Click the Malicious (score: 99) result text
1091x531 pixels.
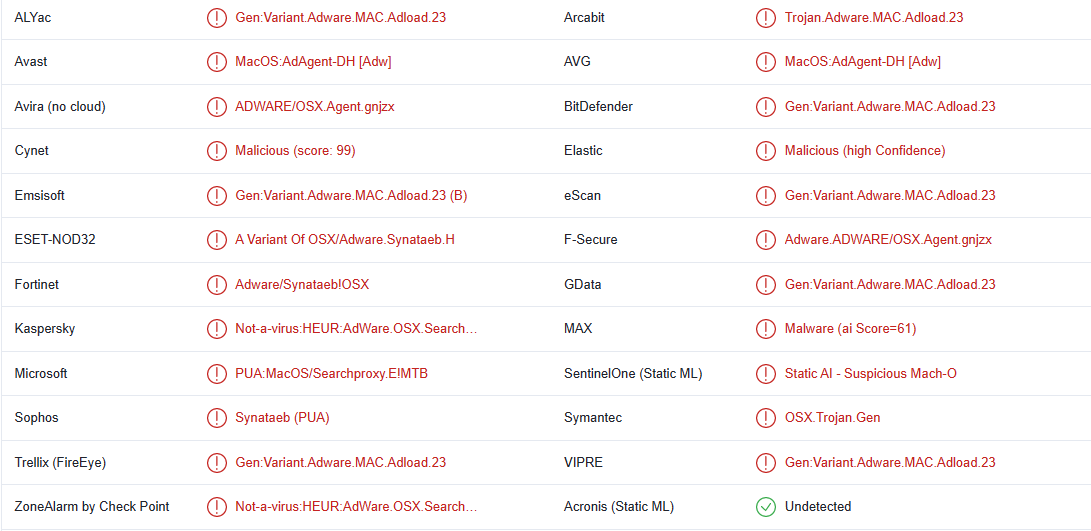point(295,151)
